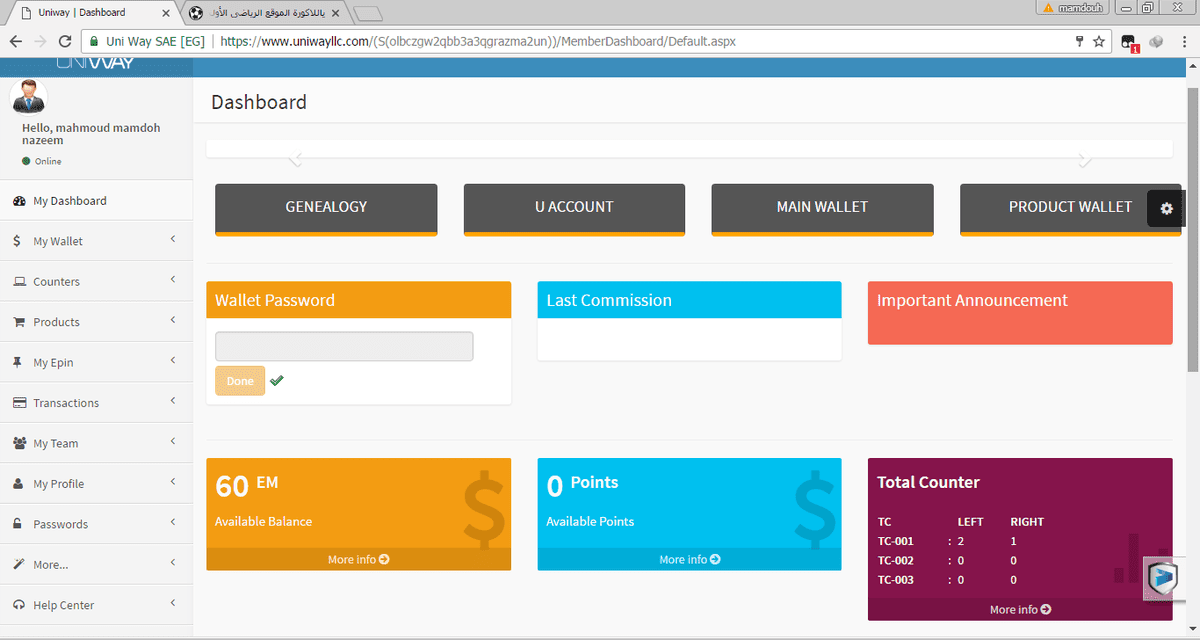1200x640 pixels.
Task: Click the My Epin pin icon
Action: point(16,361)
